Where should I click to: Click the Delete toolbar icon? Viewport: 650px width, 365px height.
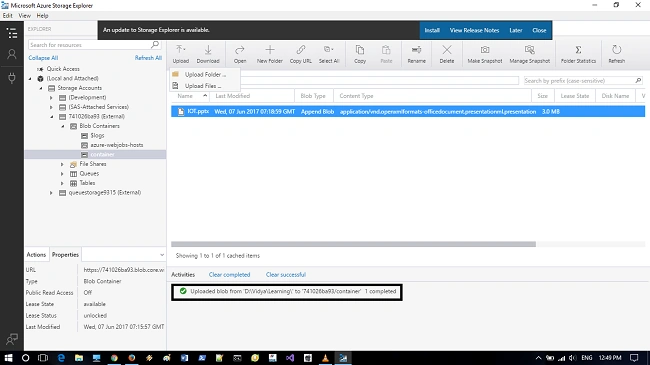tap(446, 54)
